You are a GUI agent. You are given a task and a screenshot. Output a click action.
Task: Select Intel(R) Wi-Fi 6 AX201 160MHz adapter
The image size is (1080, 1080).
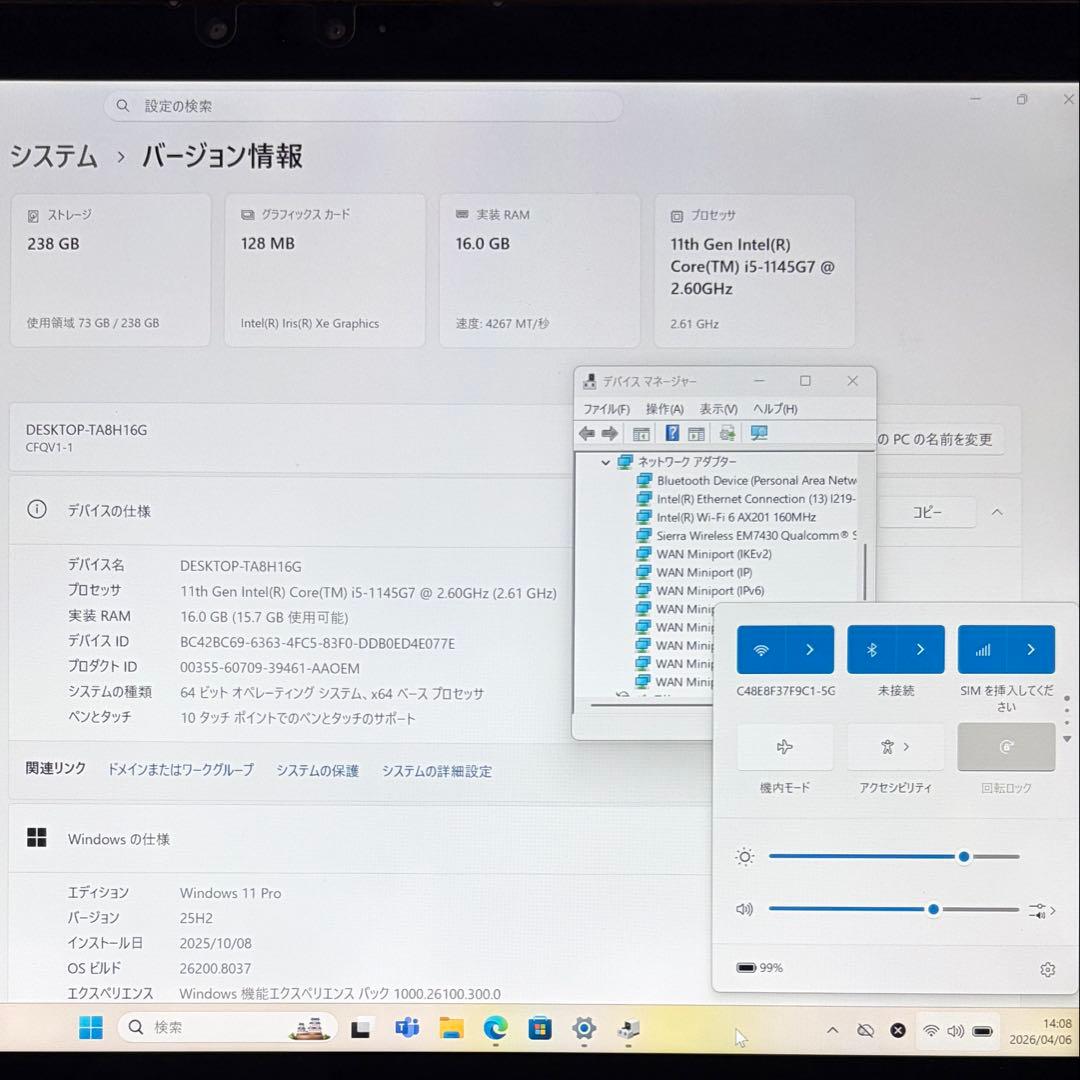pyautogui.click(x=727, y=517)
